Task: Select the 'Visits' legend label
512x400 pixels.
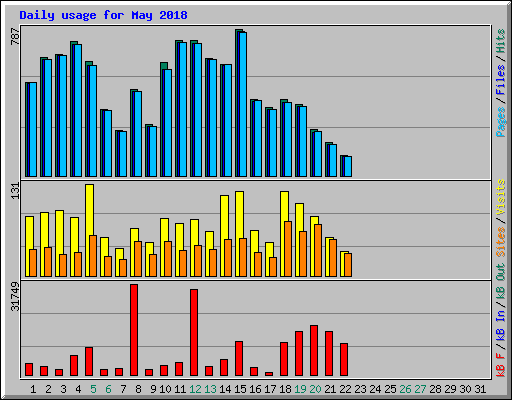Action: pos(501,197)
